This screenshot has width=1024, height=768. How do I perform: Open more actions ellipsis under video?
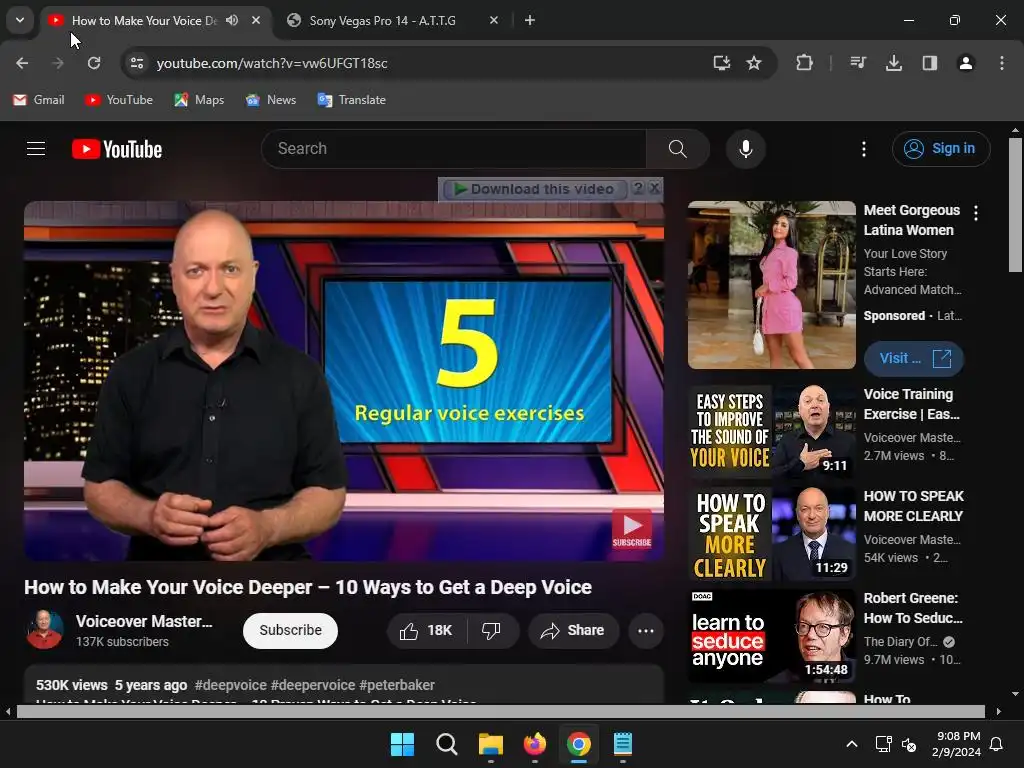click(x=646, y=630)
